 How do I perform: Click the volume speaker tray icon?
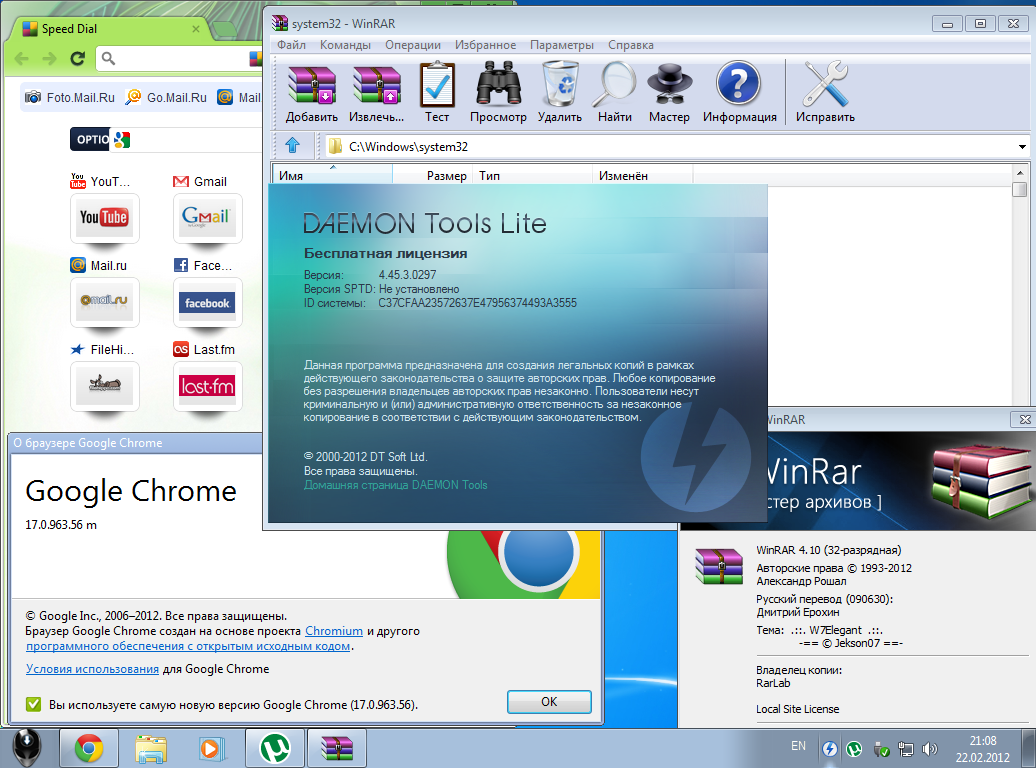tap(930, 749)
